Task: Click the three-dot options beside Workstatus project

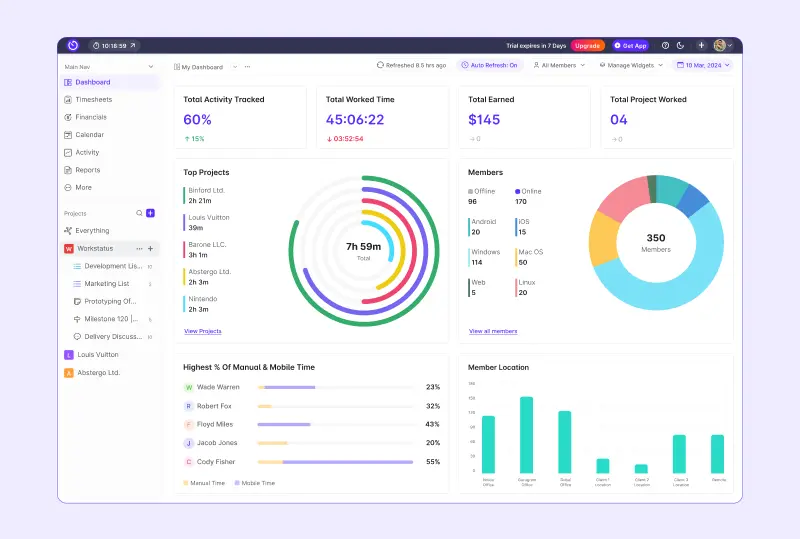Action: pyautogui.click(x=139, y=248)
